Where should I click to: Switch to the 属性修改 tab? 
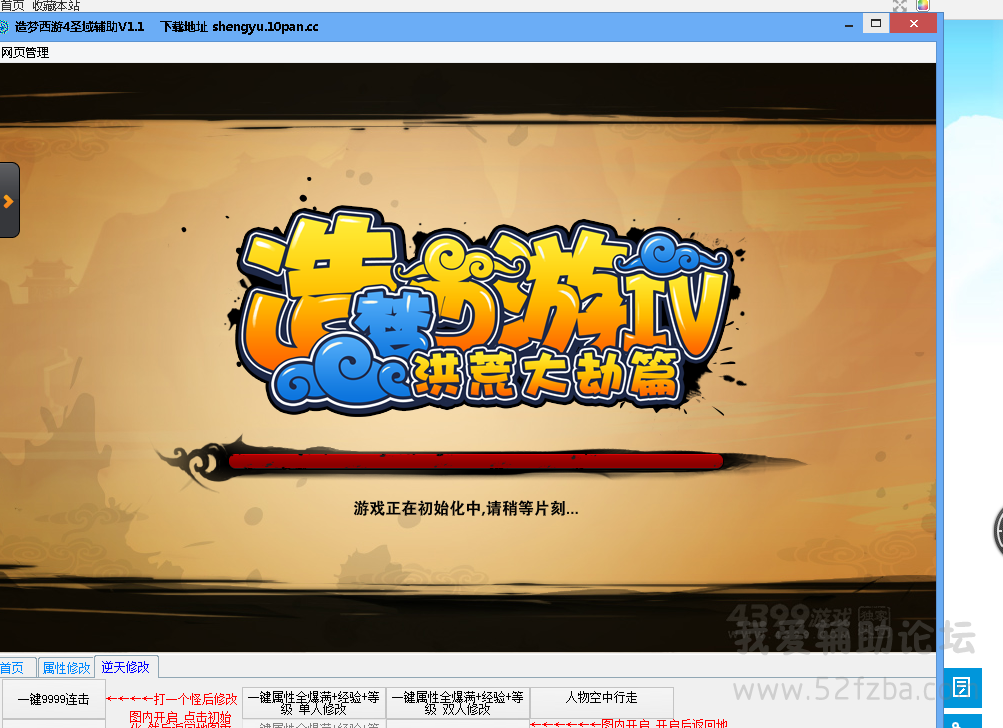(66, 668)
